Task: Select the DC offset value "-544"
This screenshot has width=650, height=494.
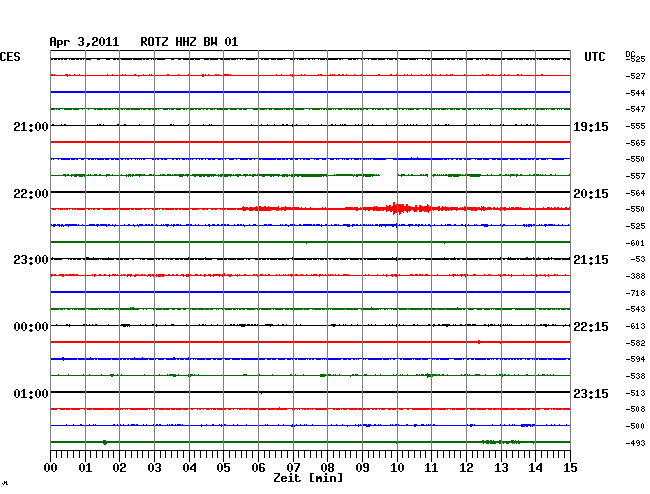Action: (x=635, y=93)
